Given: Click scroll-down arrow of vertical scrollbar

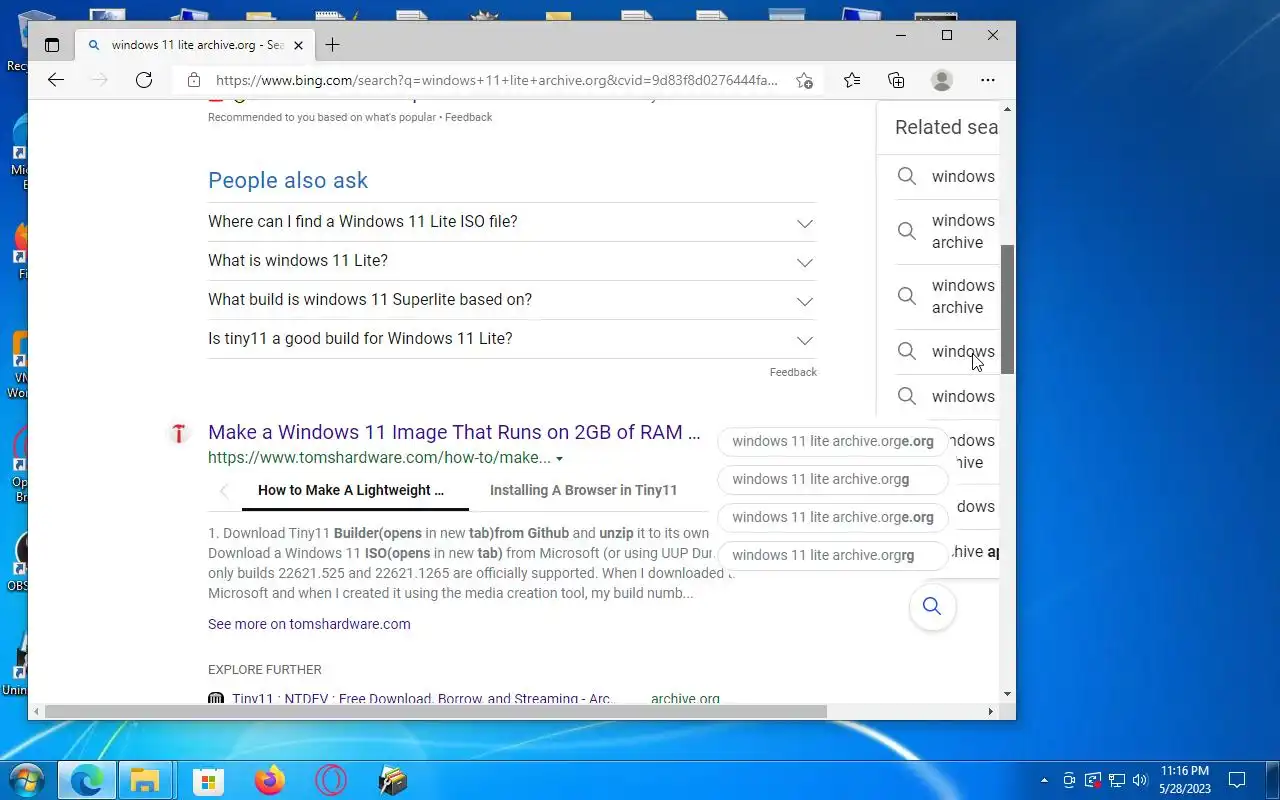Looking at the screenshot, I should click(1008, 694).
